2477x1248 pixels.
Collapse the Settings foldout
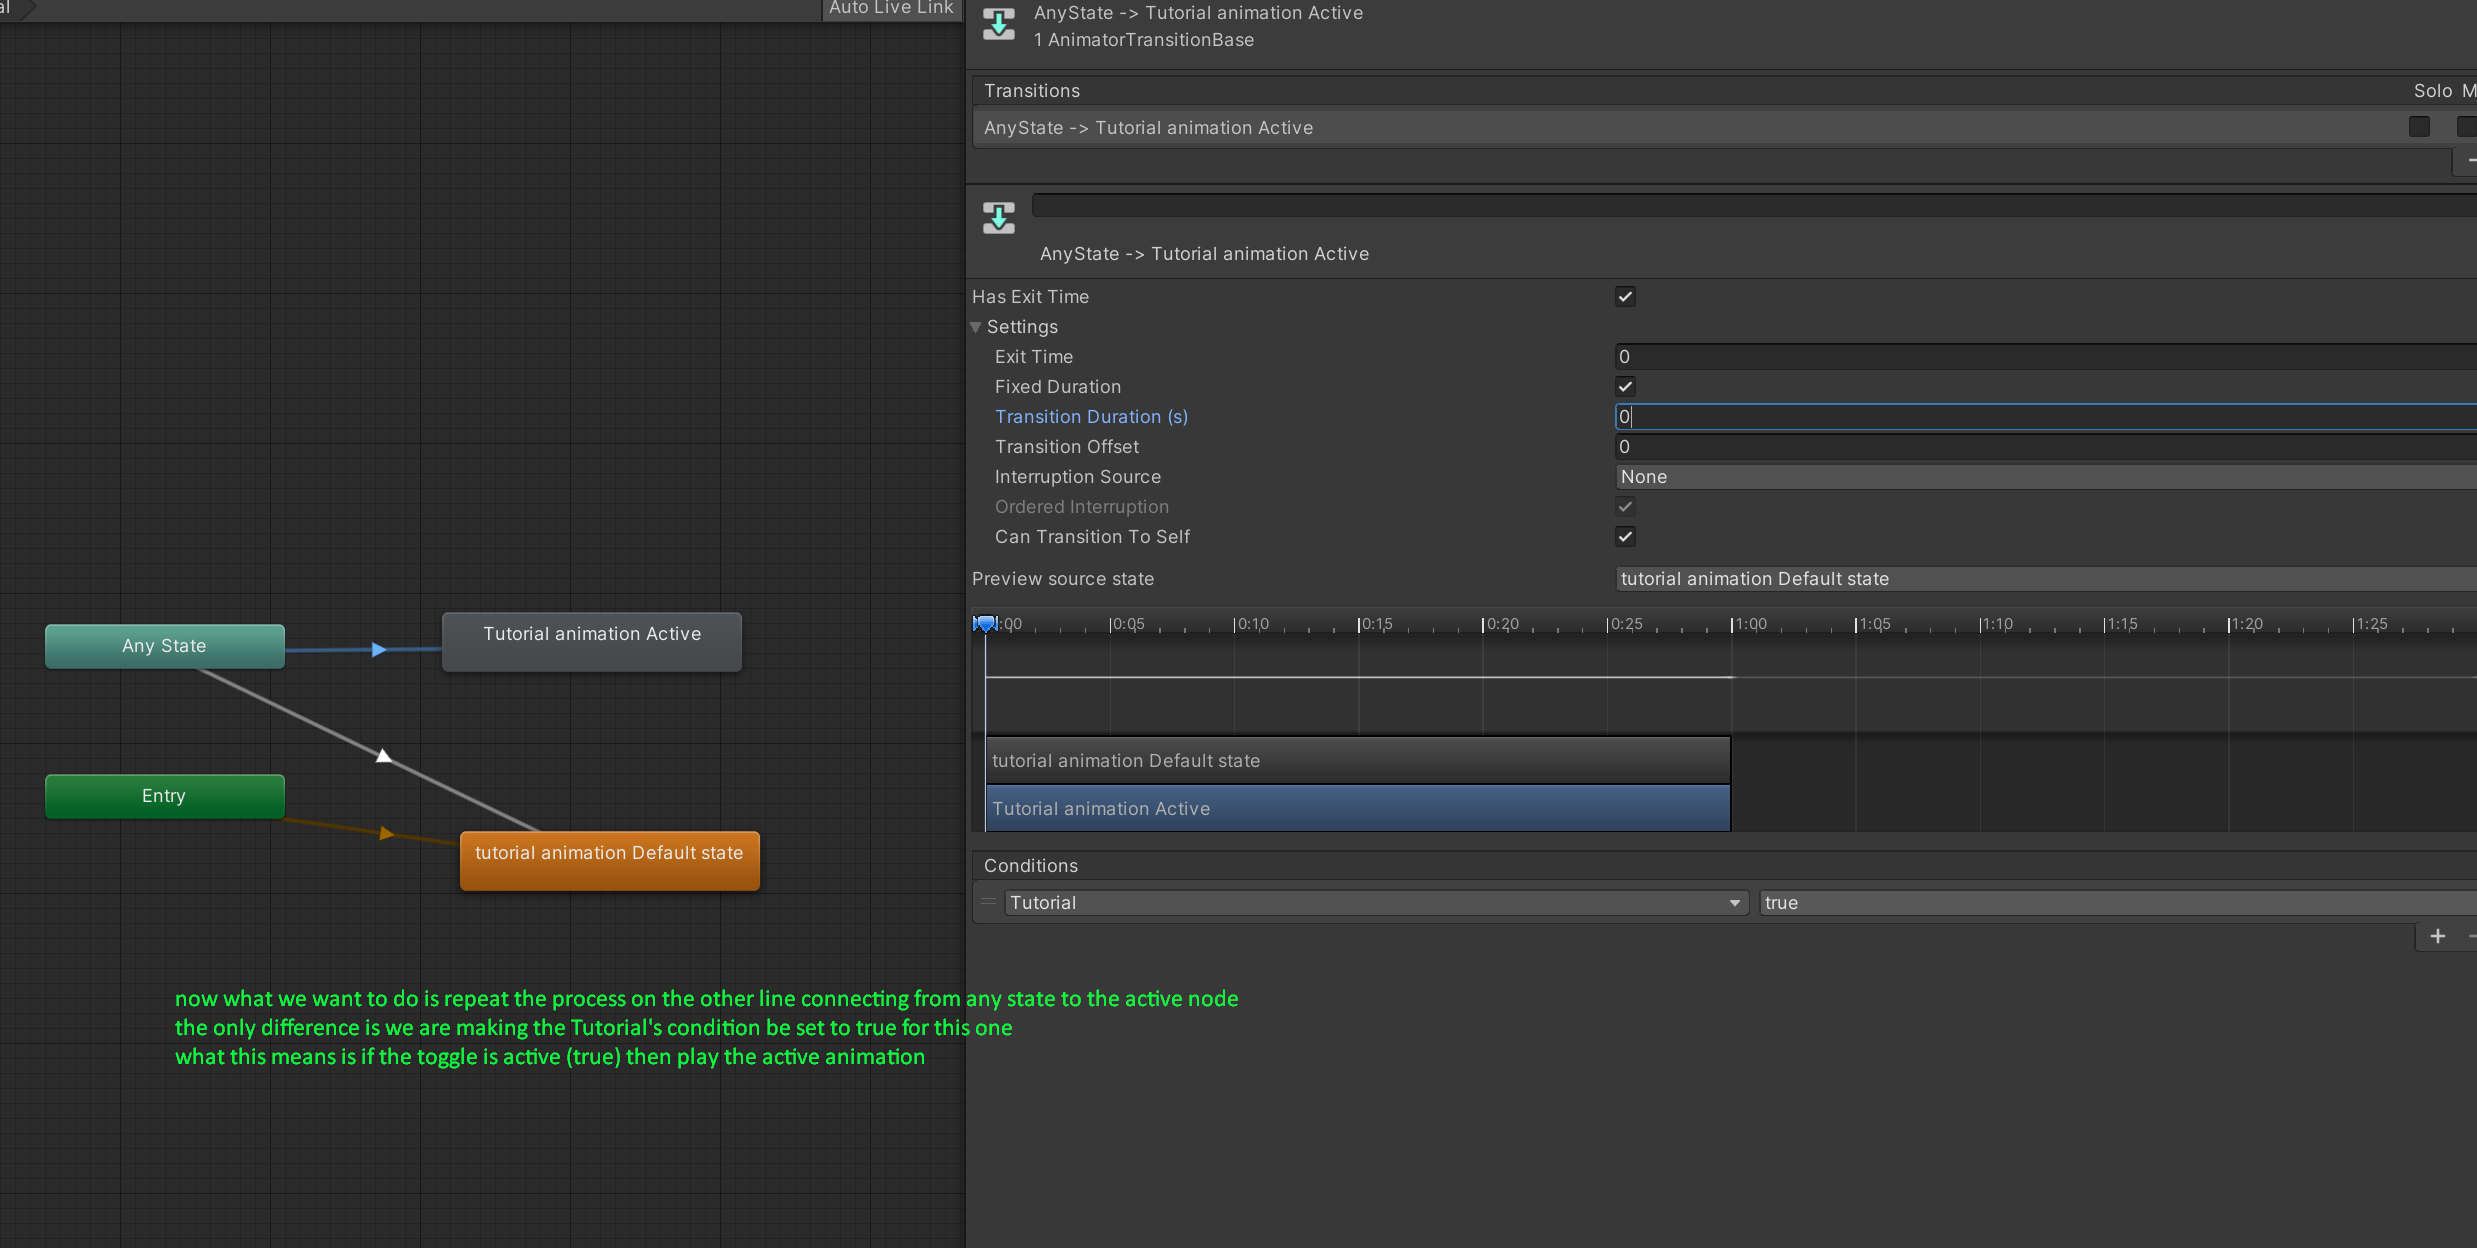click(976, 327)
